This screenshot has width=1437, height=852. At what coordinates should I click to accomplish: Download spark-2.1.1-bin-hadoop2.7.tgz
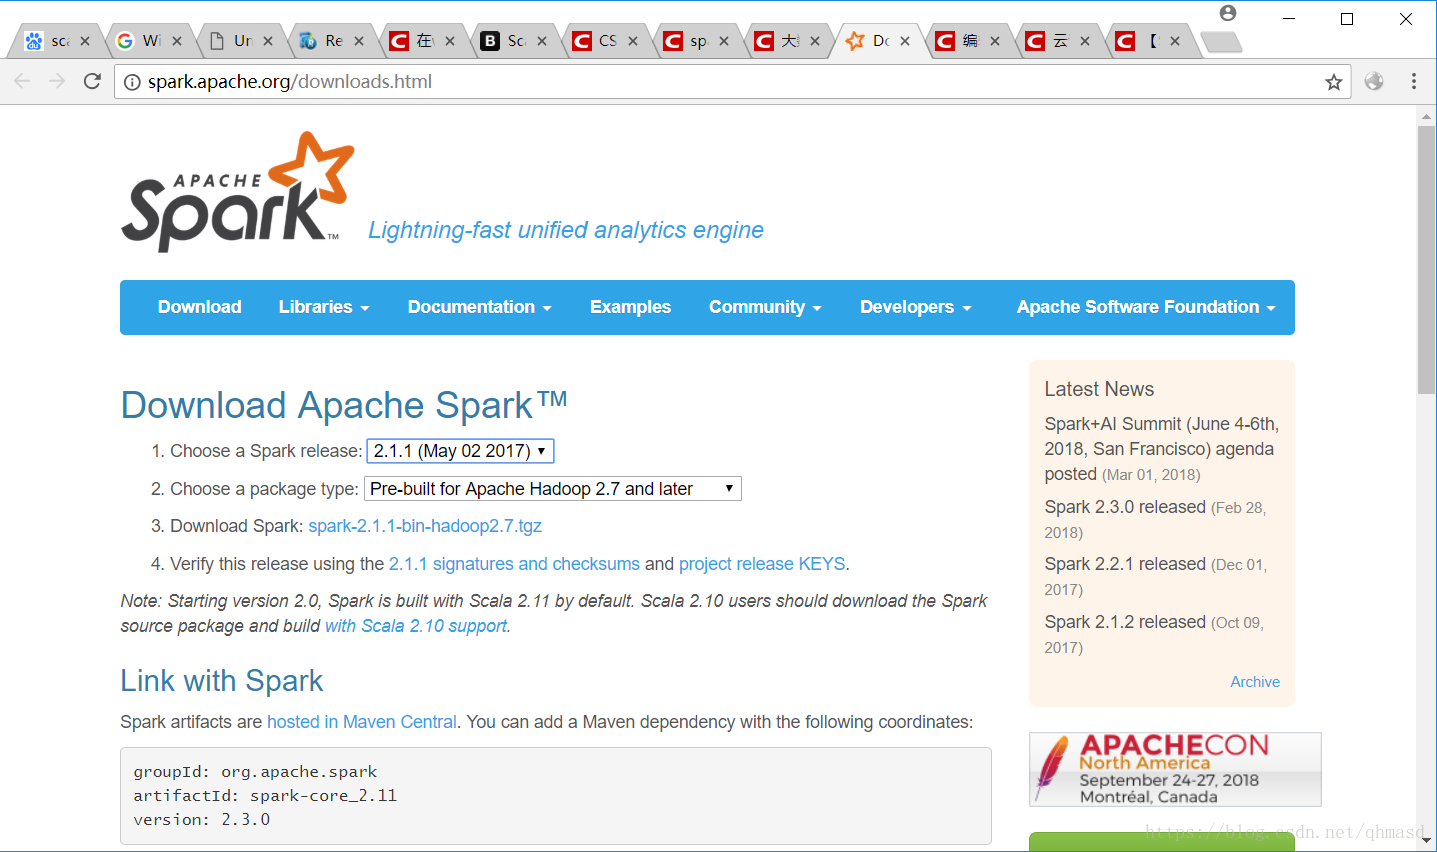tap(425, 526)
